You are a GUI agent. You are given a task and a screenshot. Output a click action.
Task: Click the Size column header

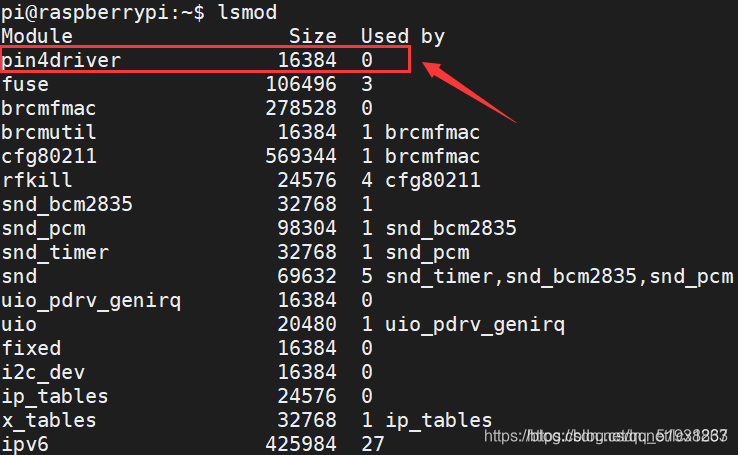coord(313,36)
